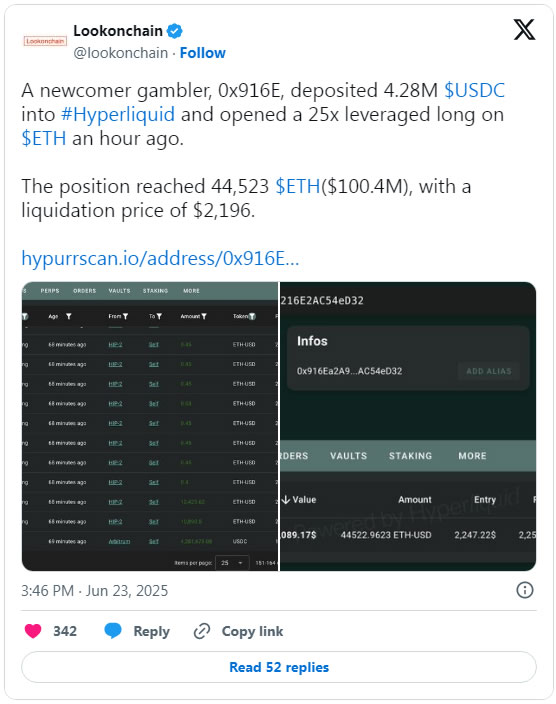Like the tweet with the heart icon

(x=33, y=631)
